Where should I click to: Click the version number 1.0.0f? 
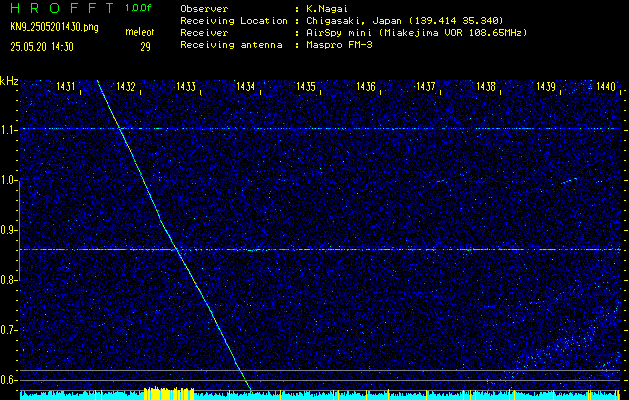coord(138,8)
